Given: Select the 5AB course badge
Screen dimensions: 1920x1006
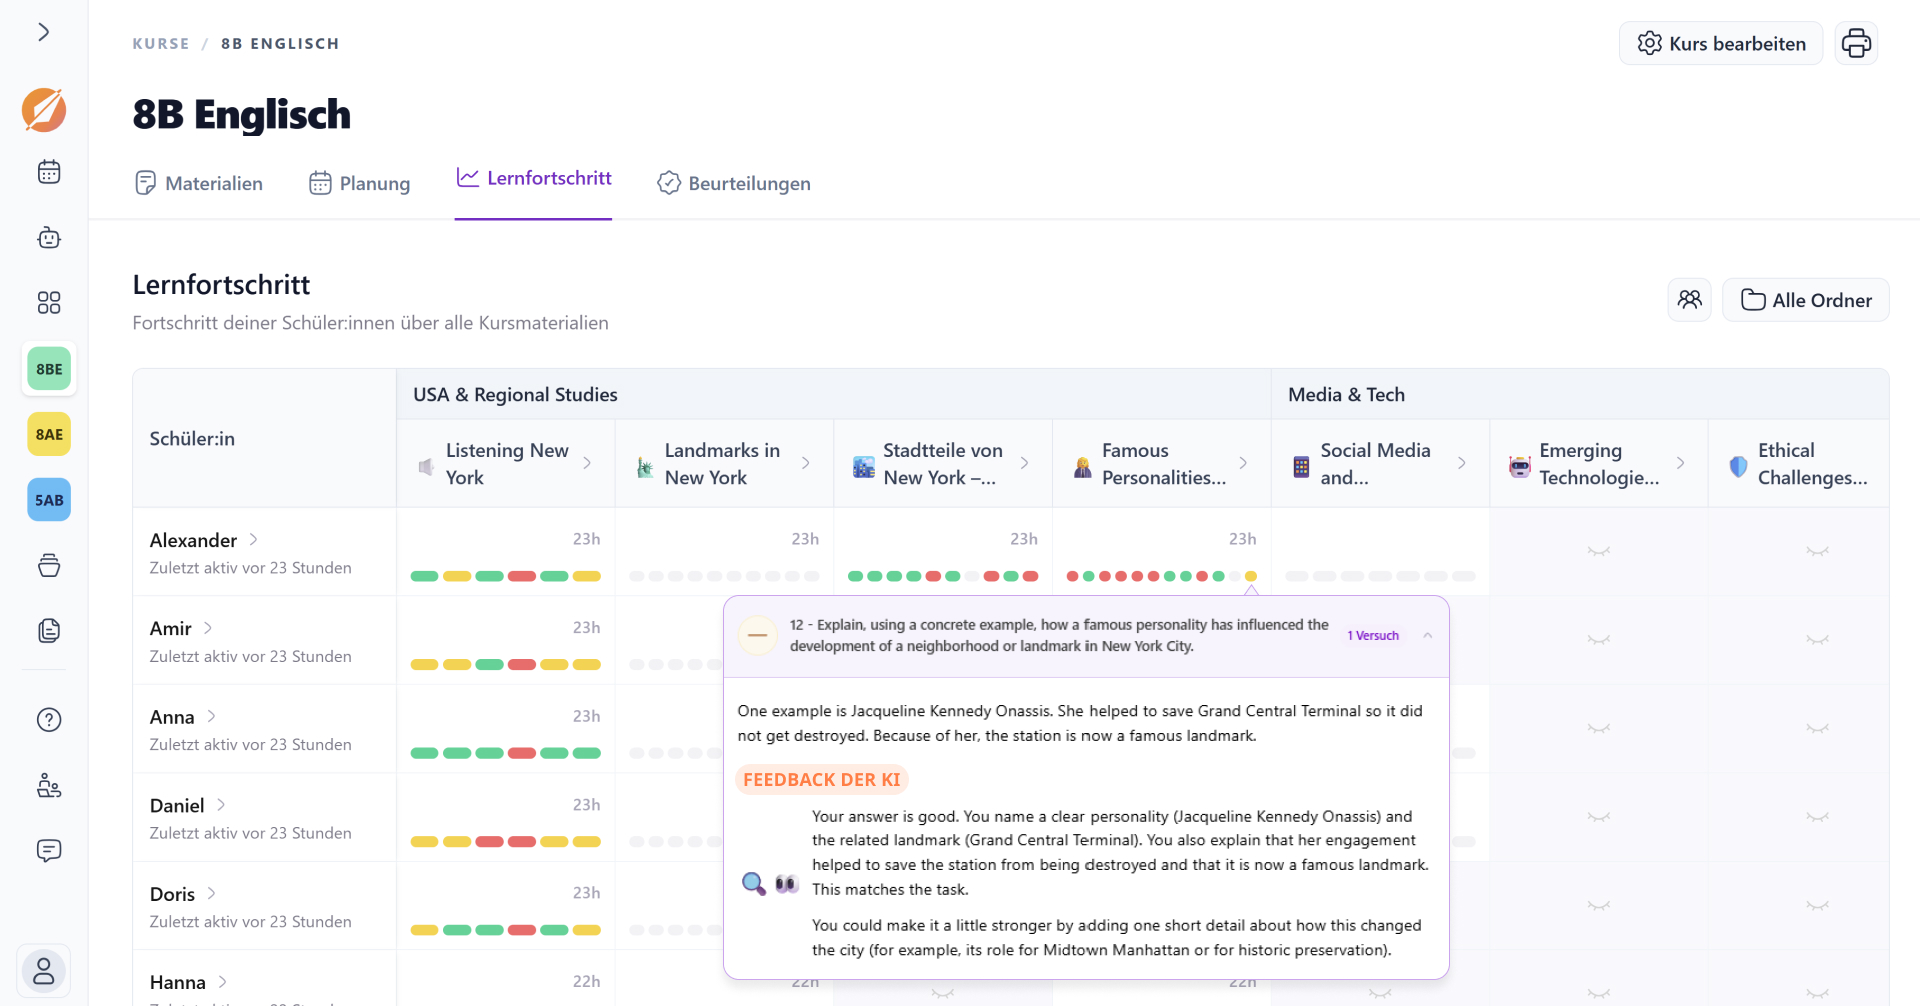Looking at the screenshot, I should (x=48, y=500).
